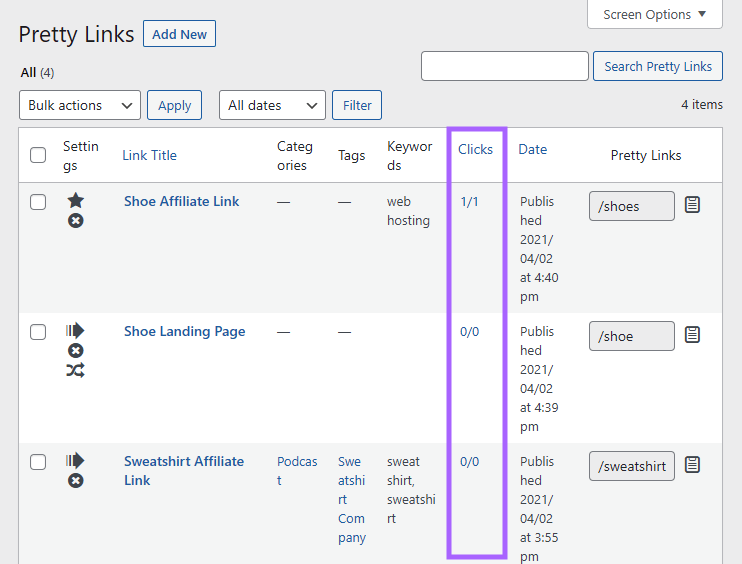The width and height of the screenshot is (742, 564).
Task: Click the 'sweat shirt, sweatshirt' keywords cell
Action: 411,490
